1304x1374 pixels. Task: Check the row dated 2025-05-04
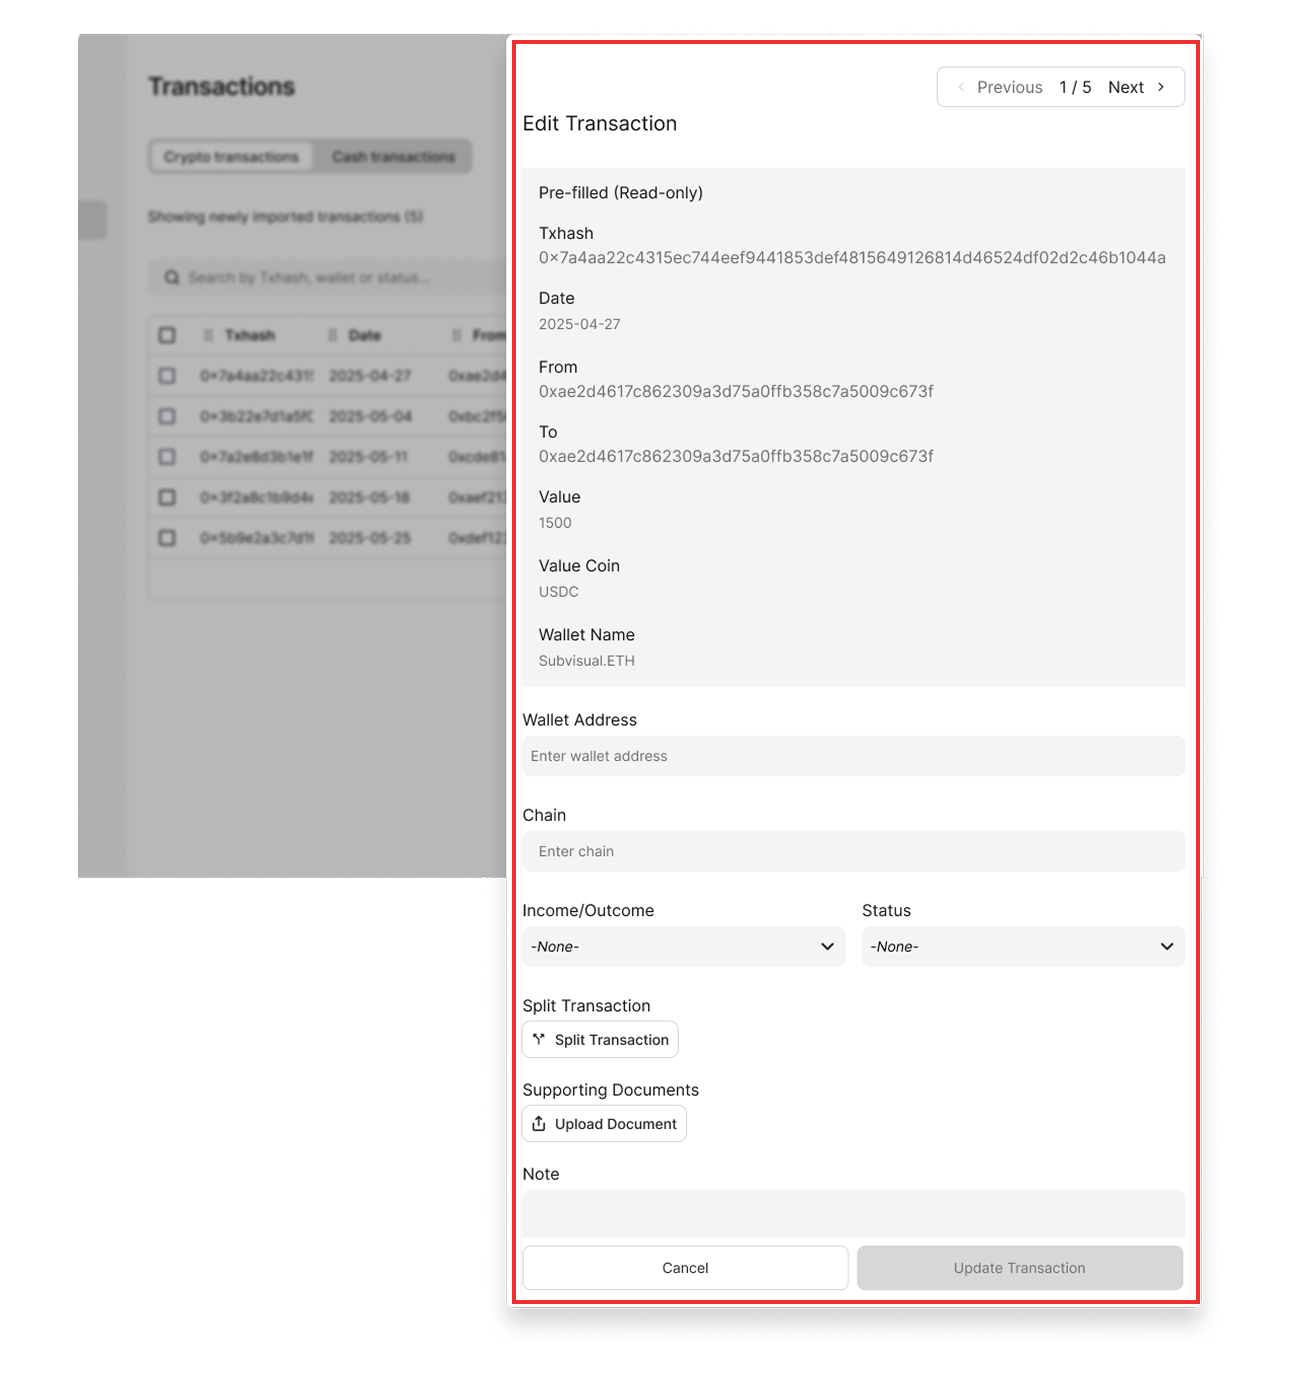(167, 416)
